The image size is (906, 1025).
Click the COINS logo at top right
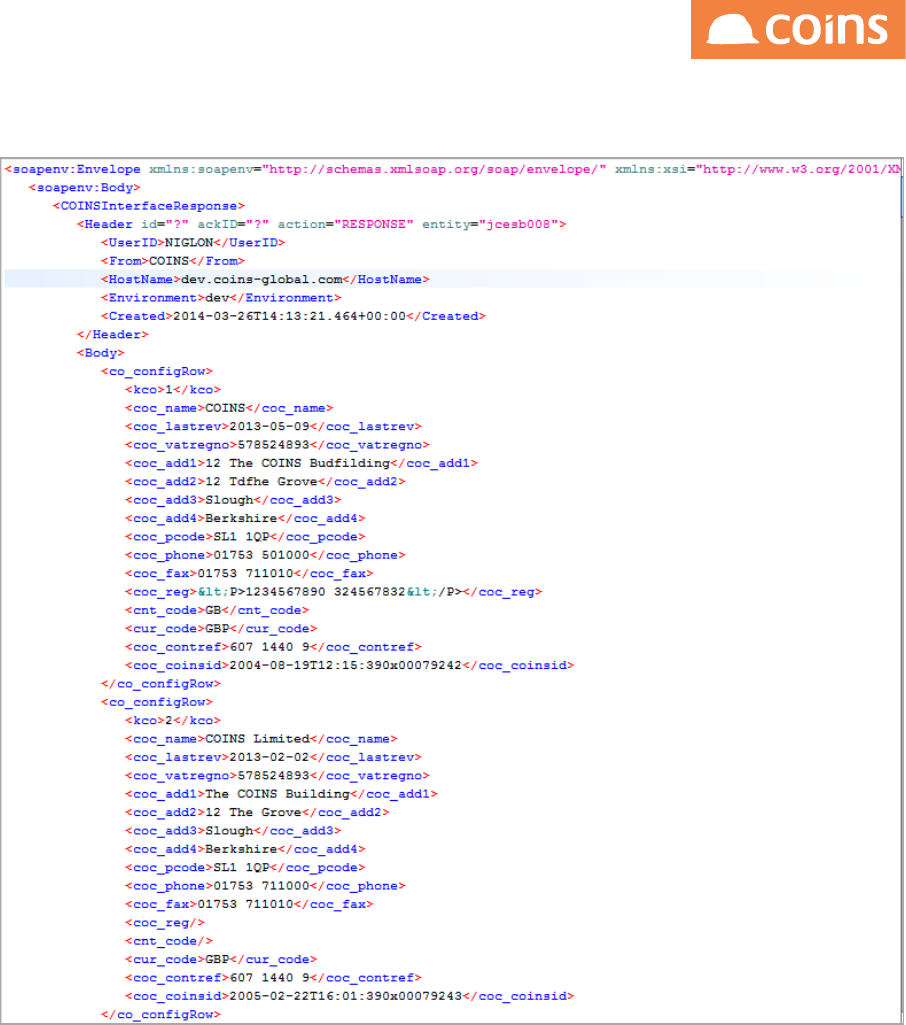click(798, 29)
